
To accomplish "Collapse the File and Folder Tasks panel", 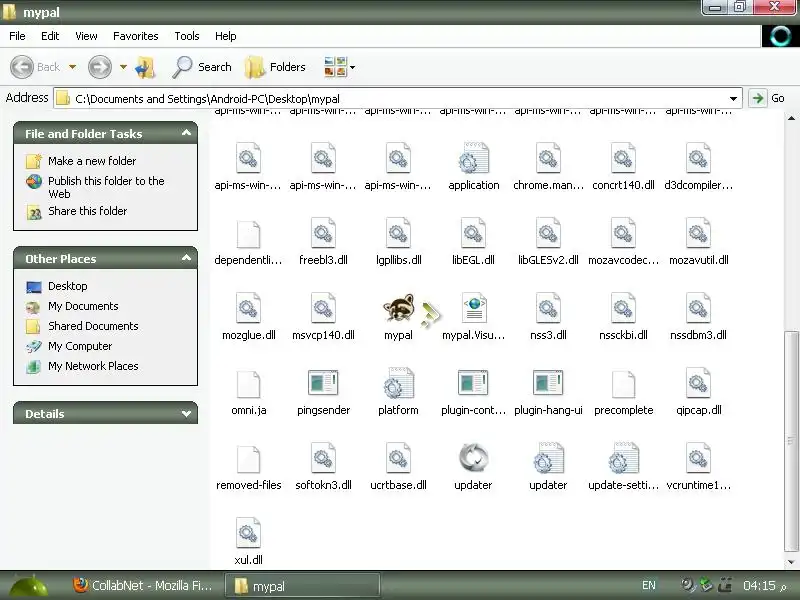I will click(x=186, y=133).
